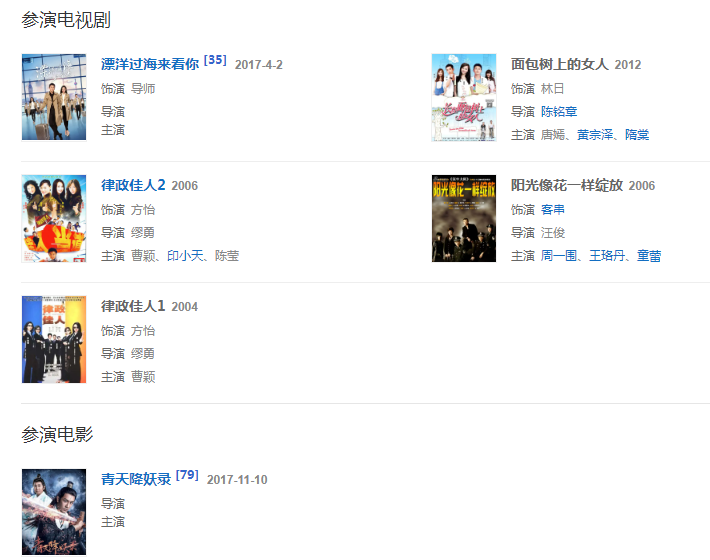The image size is (710, 560).
Task: Click the 阳光像花一样绽放 poster thumbnail
Action: click(x=464, y=218)
